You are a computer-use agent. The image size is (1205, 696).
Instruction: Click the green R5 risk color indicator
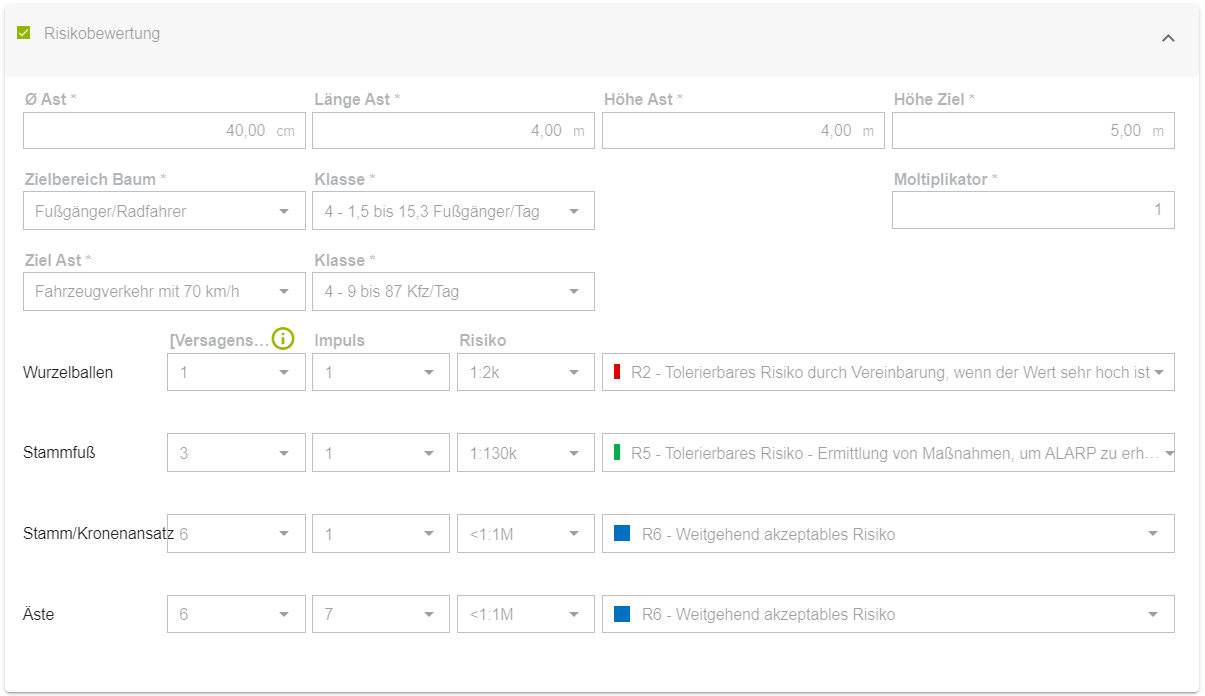617,453
